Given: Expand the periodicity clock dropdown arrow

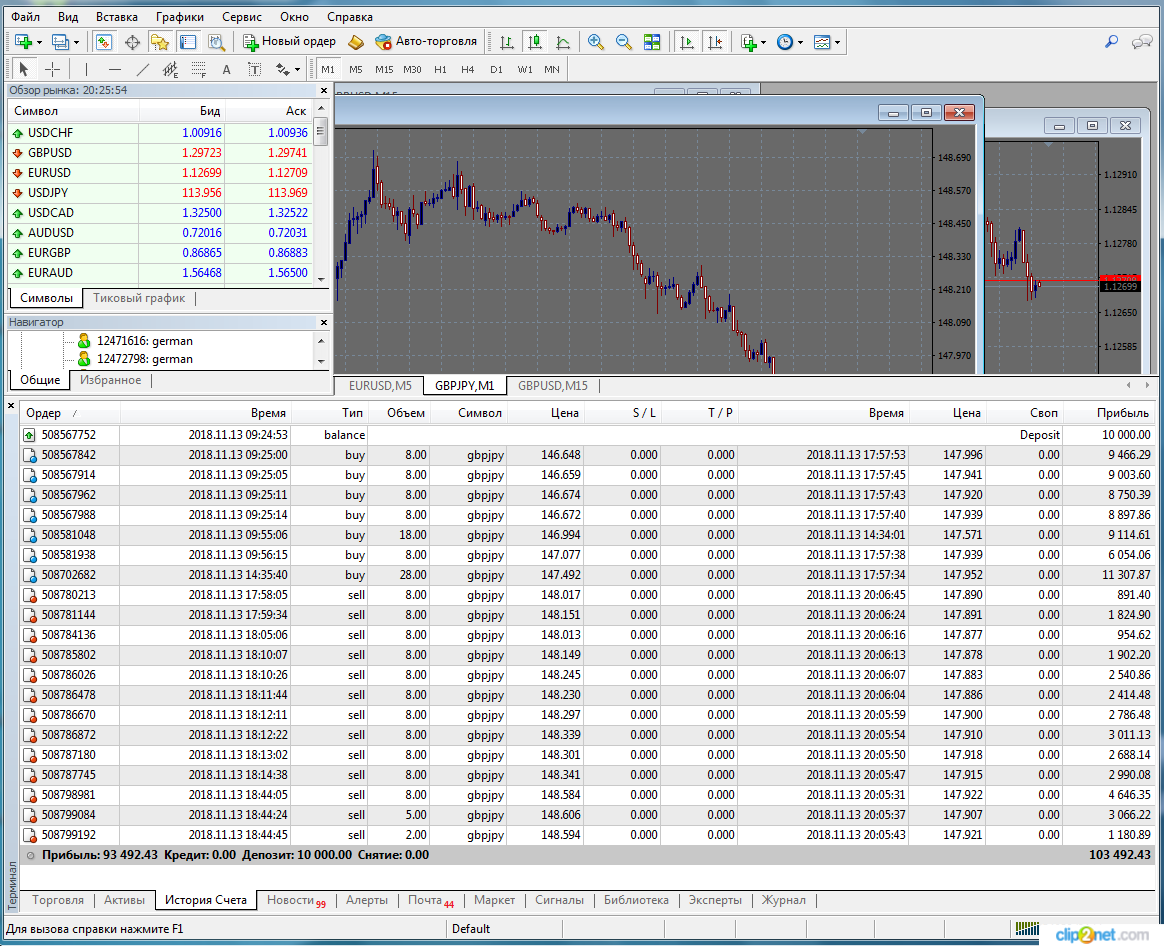Looking at the screenshot, I should tap(801, 42).
